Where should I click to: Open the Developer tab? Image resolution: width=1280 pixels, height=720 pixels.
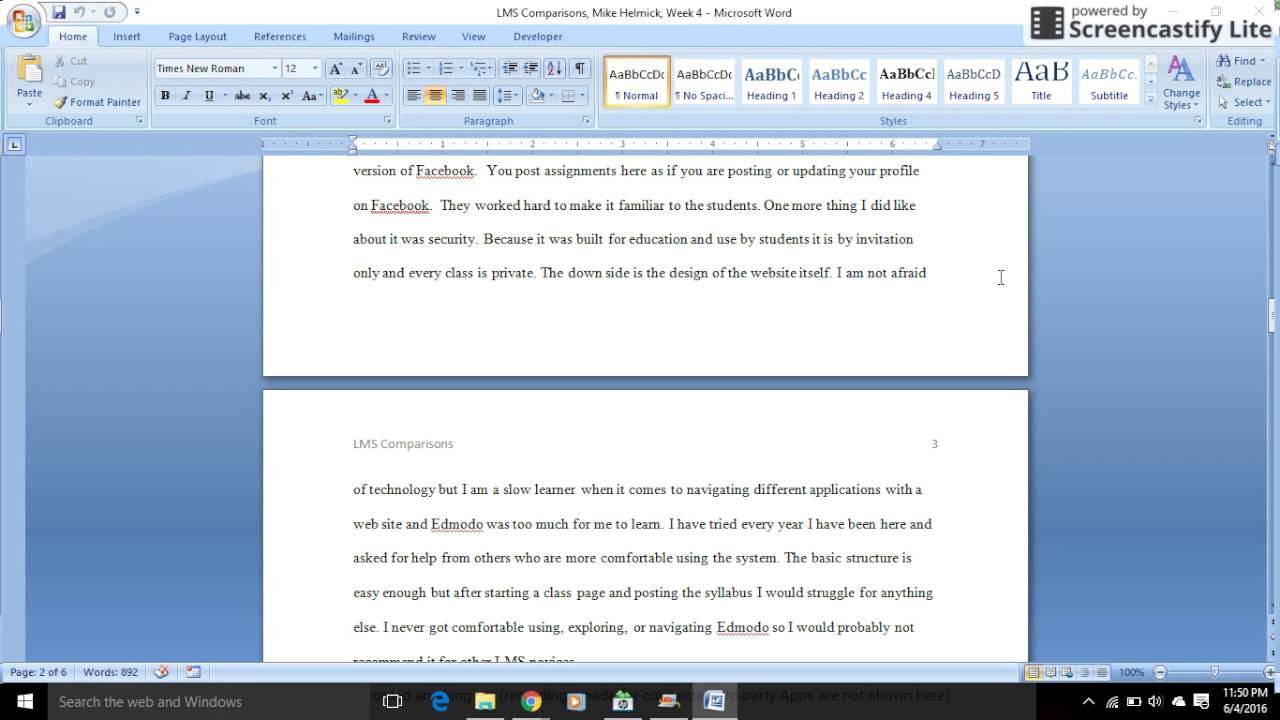(x=538, y=36)
